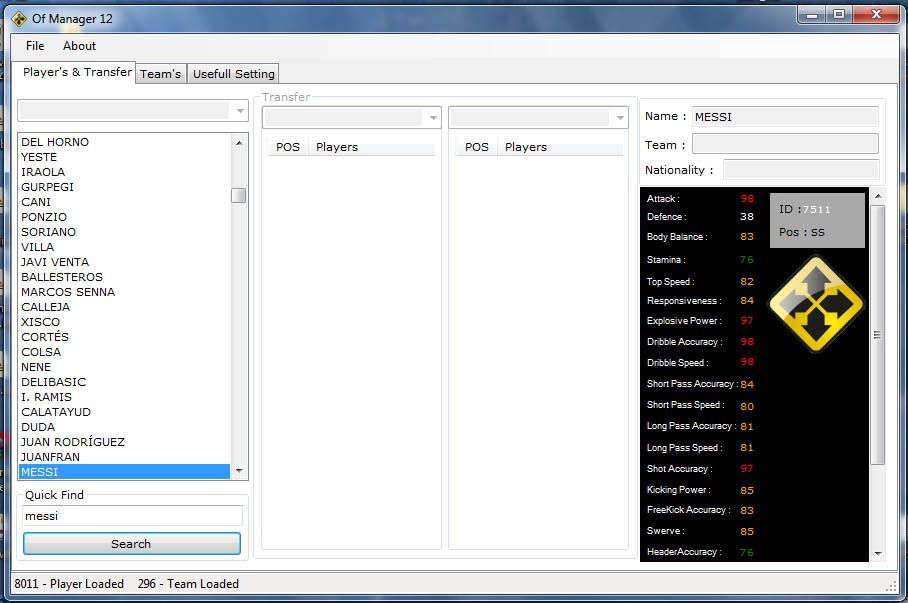Screen dimensions: 908x603
Task: Click the Name field containing MESSI
Action: [x=784, y=117]
